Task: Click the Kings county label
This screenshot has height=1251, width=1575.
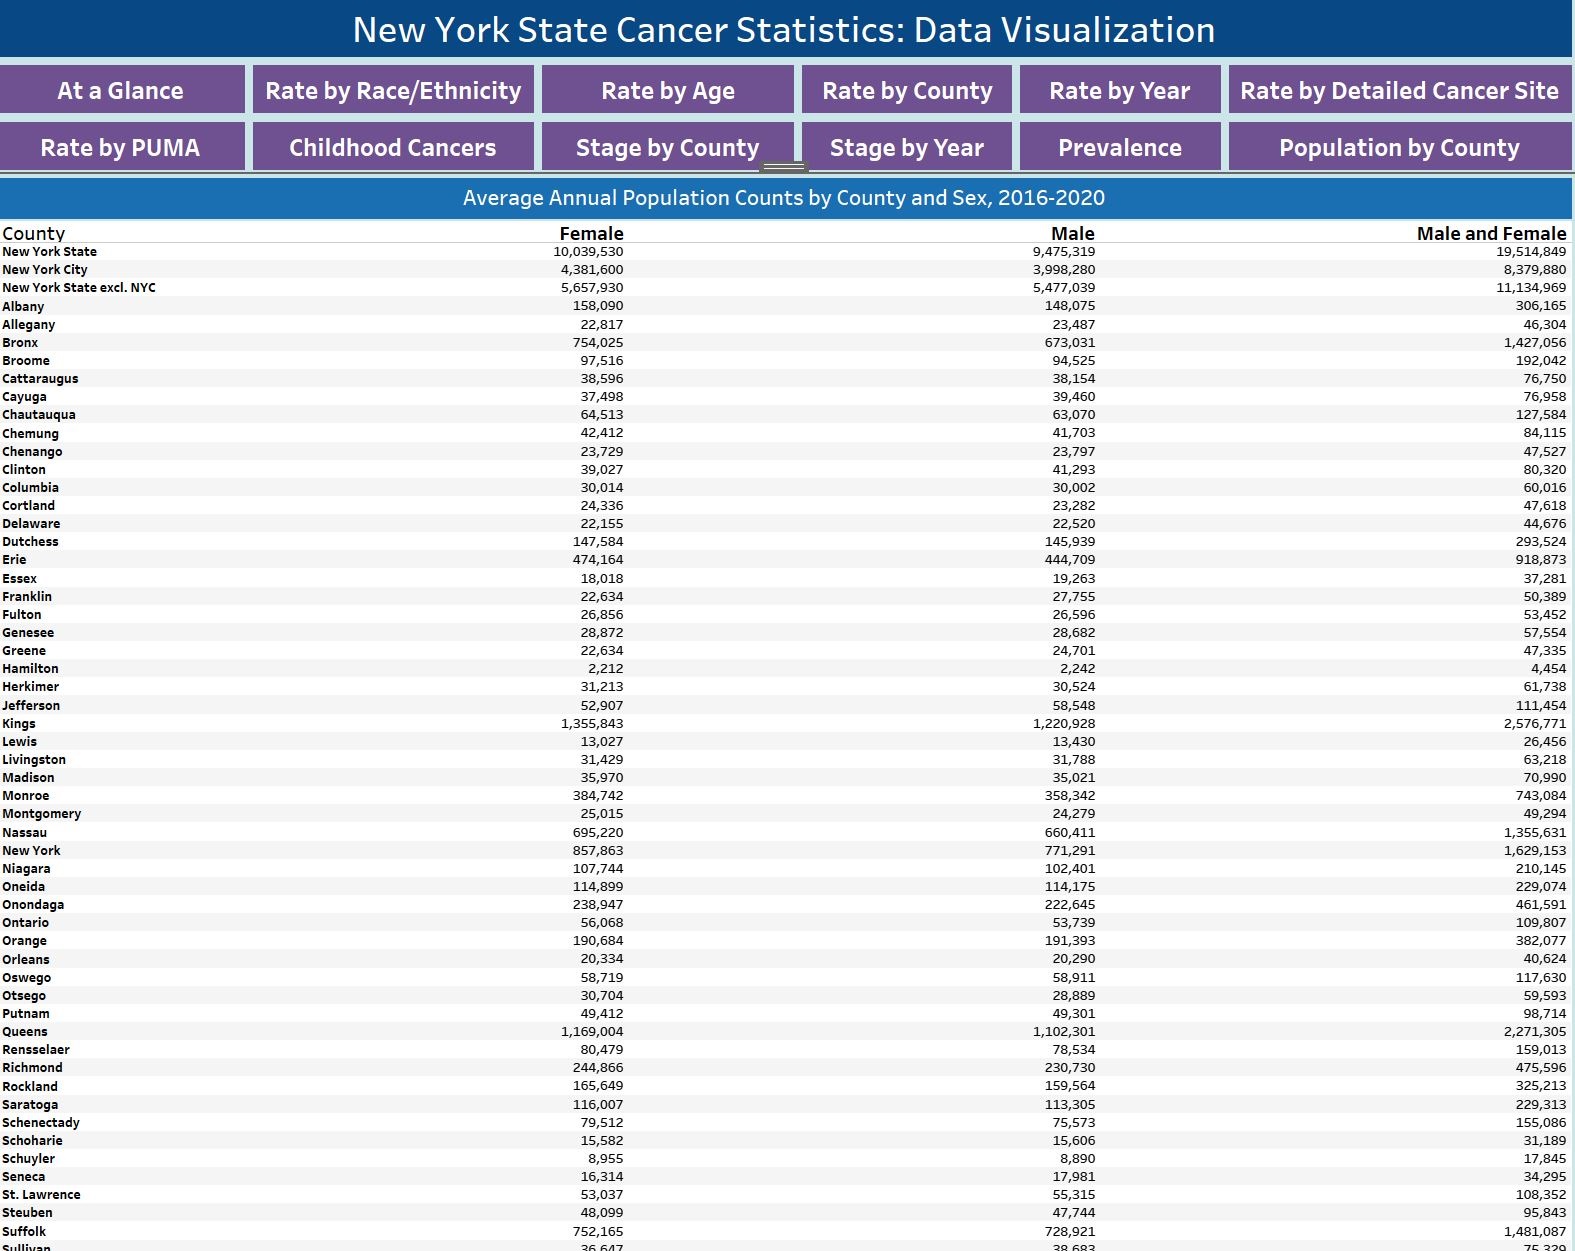Action: (x=19, y=723)
